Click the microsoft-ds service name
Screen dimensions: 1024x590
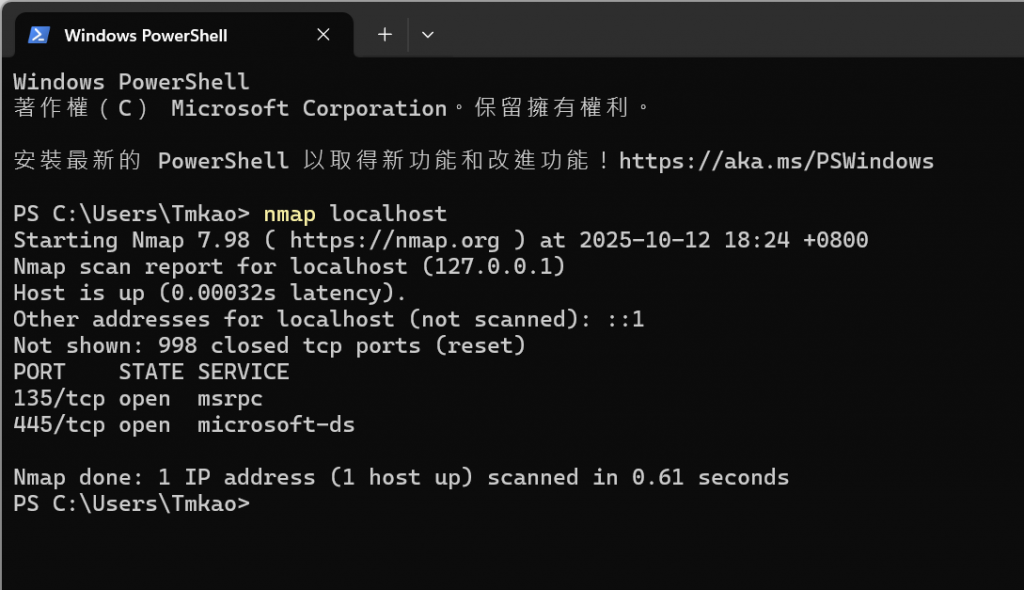pos(276,425)
